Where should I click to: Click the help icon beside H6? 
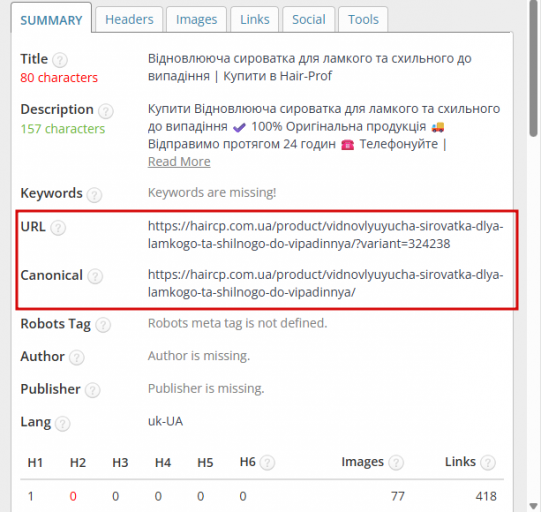click(x=267, y=463)
